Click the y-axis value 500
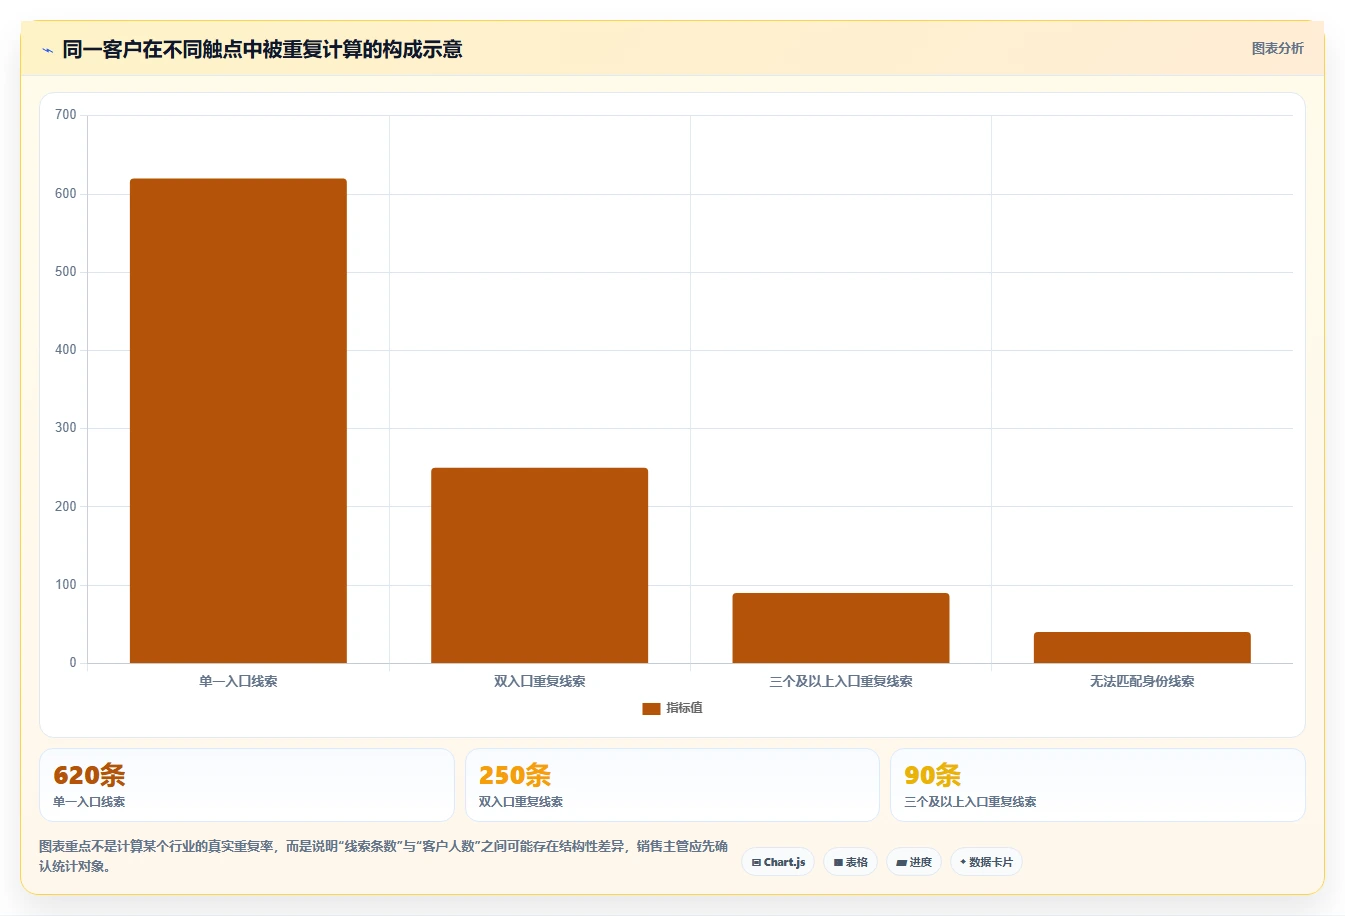Screen dimensions: 1345x916 click(x=66, y=272)
